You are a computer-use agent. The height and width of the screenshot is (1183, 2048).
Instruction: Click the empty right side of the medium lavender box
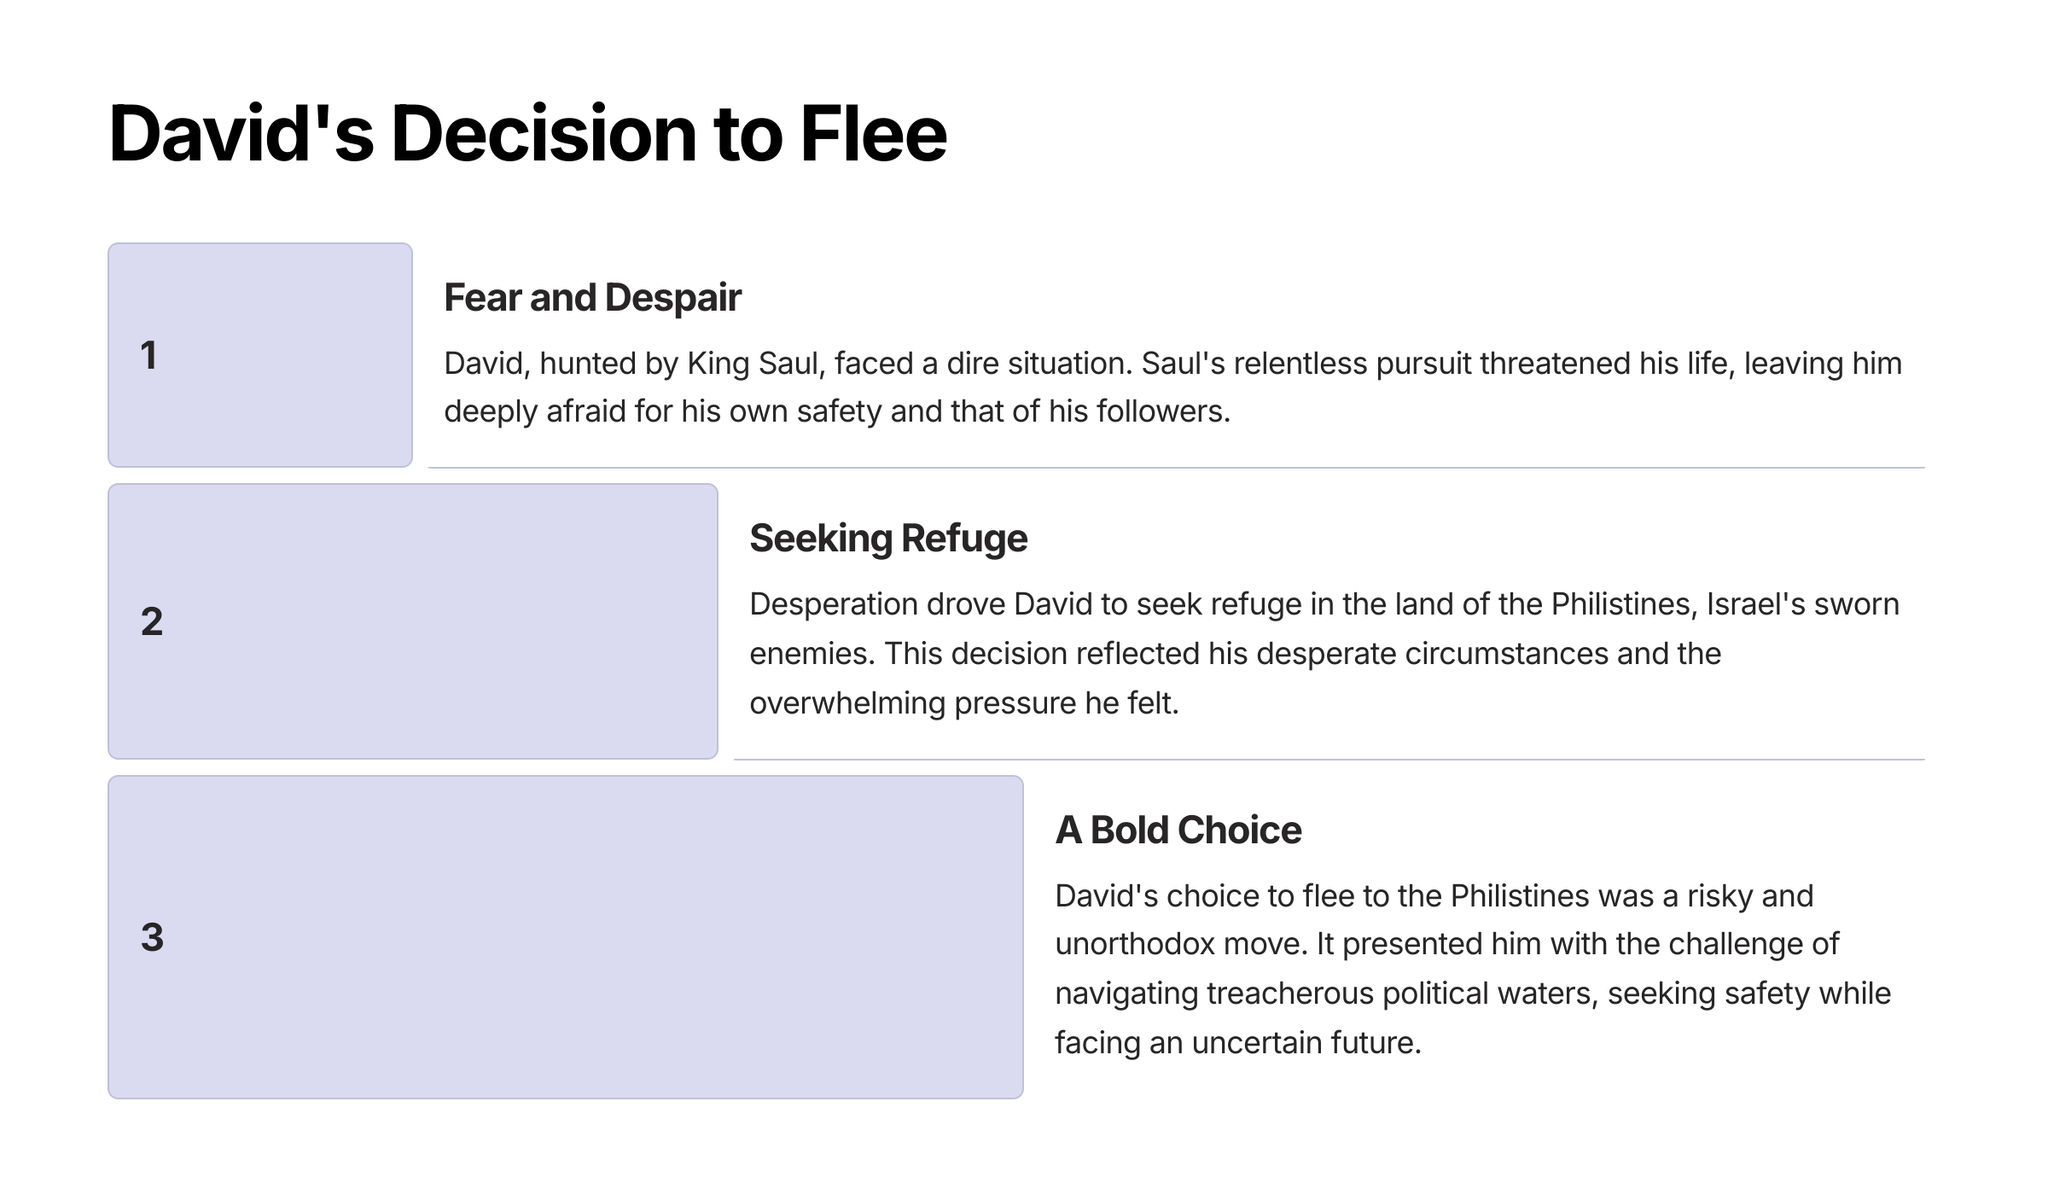click(550, 622)
